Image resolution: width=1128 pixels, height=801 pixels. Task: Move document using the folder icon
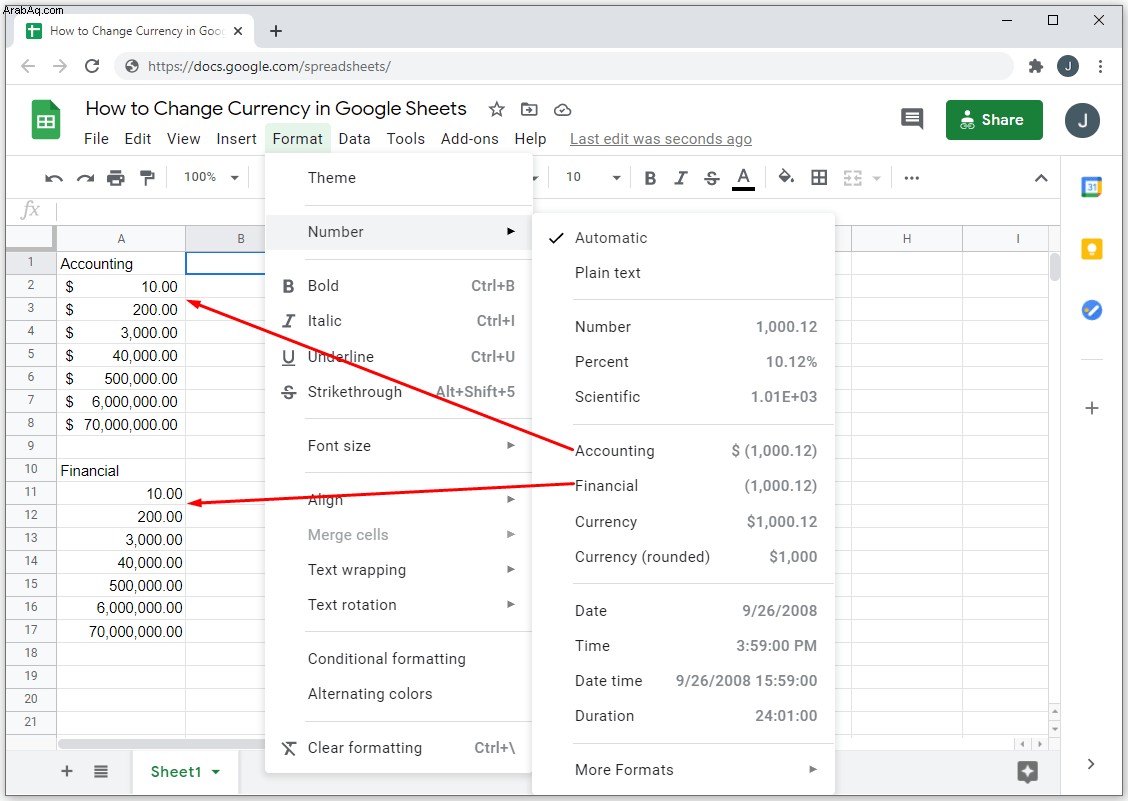click(529, 109)
